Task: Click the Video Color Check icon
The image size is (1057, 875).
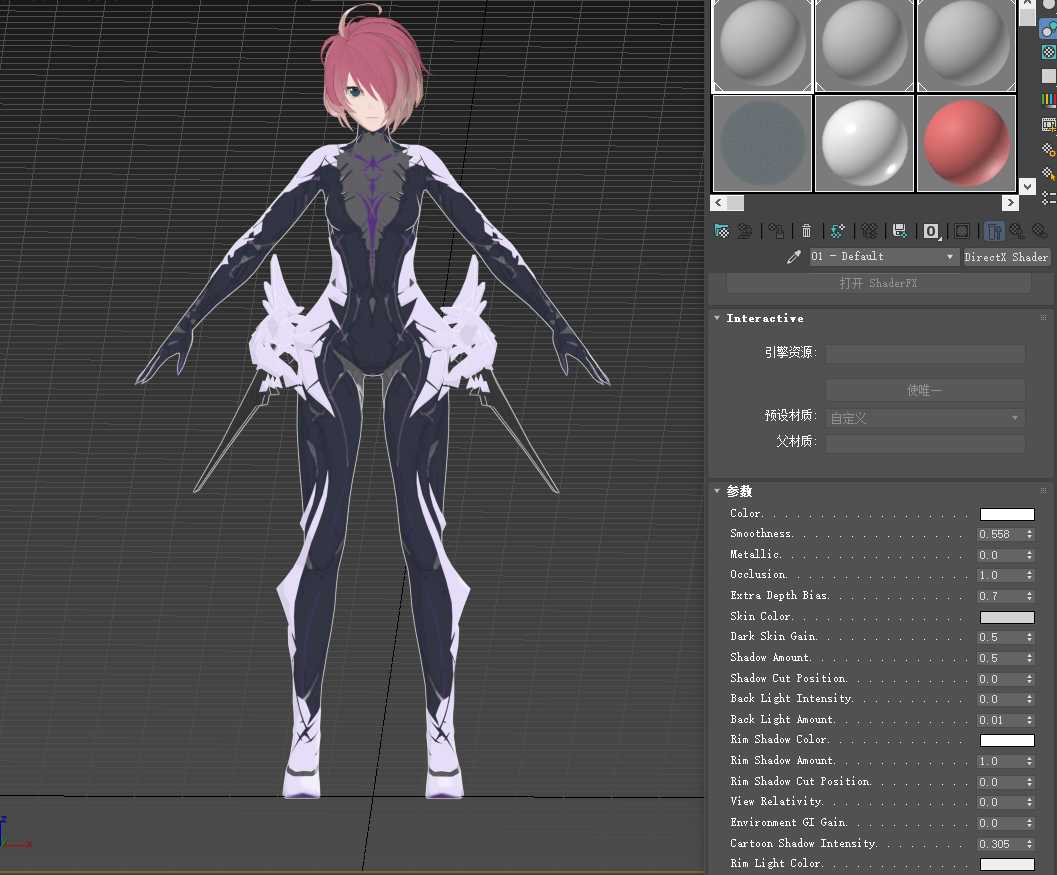Action: (x=1048, y=99)
